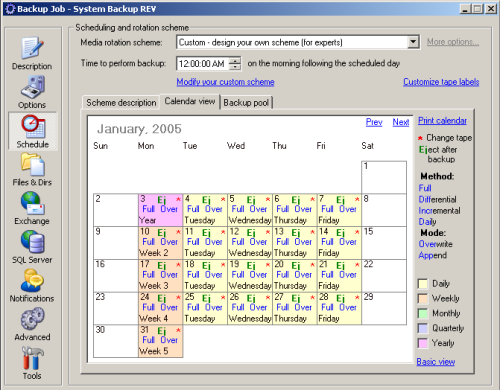Select the January 10 Week 2 cell
This screenshot has width=500, height=390.
[161, 243]
